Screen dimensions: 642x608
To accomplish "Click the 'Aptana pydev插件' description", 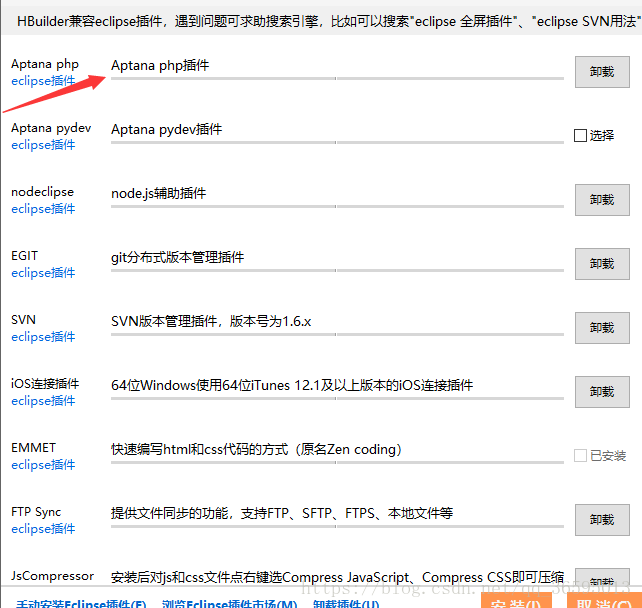I will pos(166,130).
